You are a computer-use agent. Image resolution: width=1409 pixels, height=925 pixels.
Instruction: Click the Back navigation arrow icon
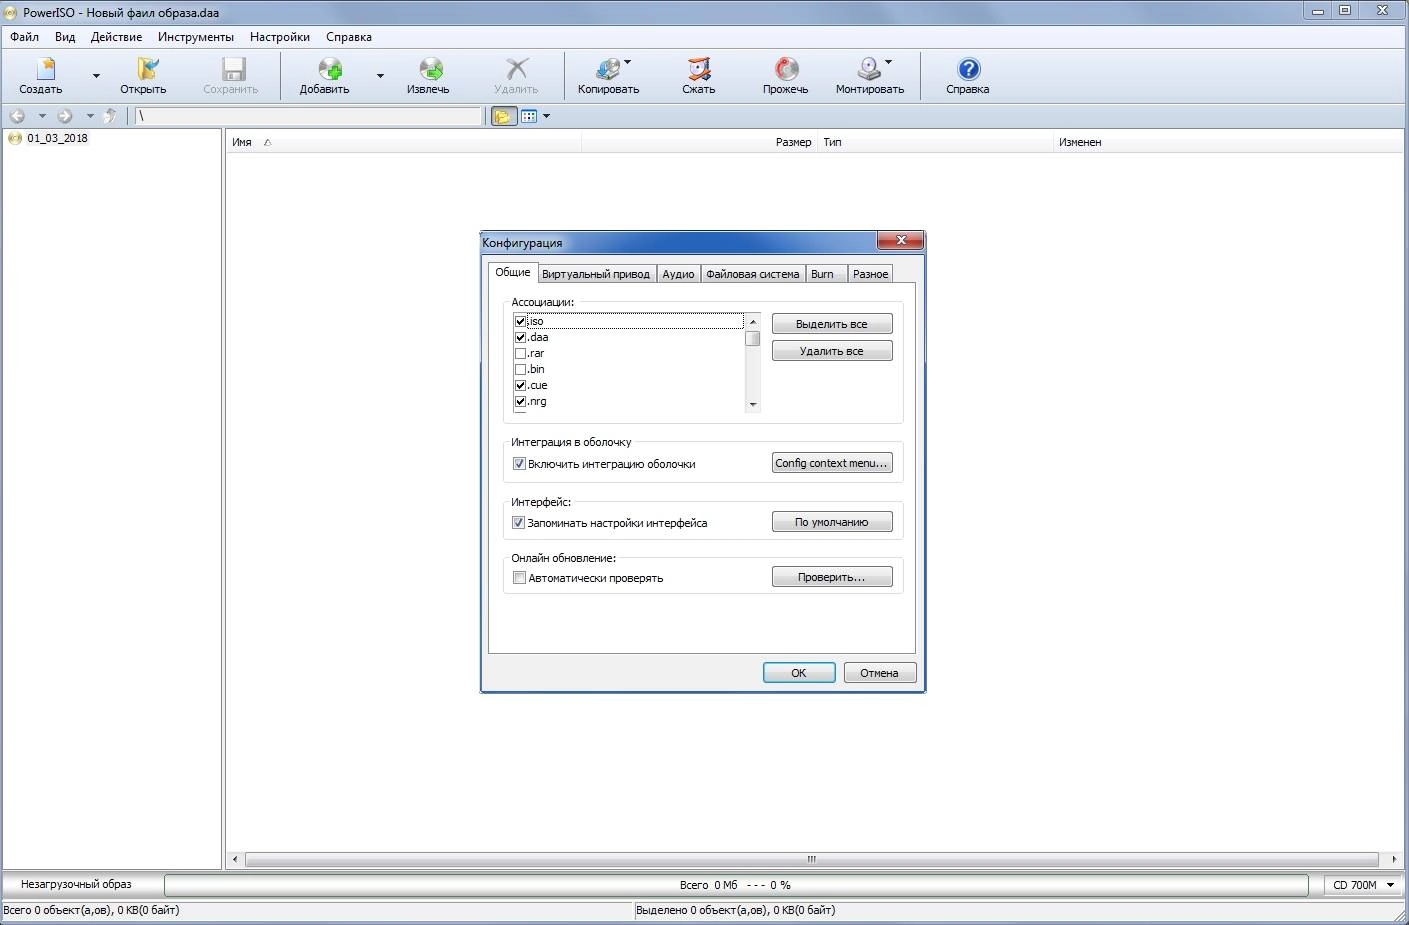pyautogui.click(x=18, y=116)
